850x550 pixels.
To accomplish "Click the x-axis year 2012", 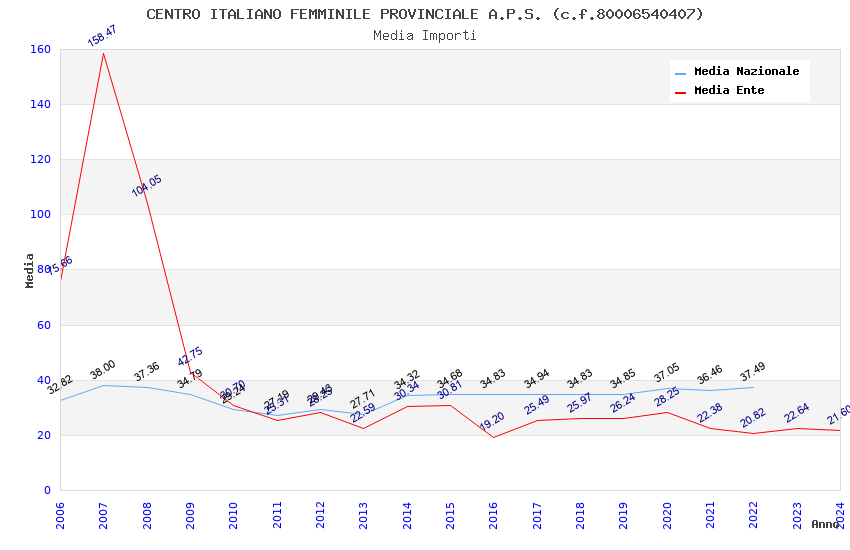I will point(320,515).
